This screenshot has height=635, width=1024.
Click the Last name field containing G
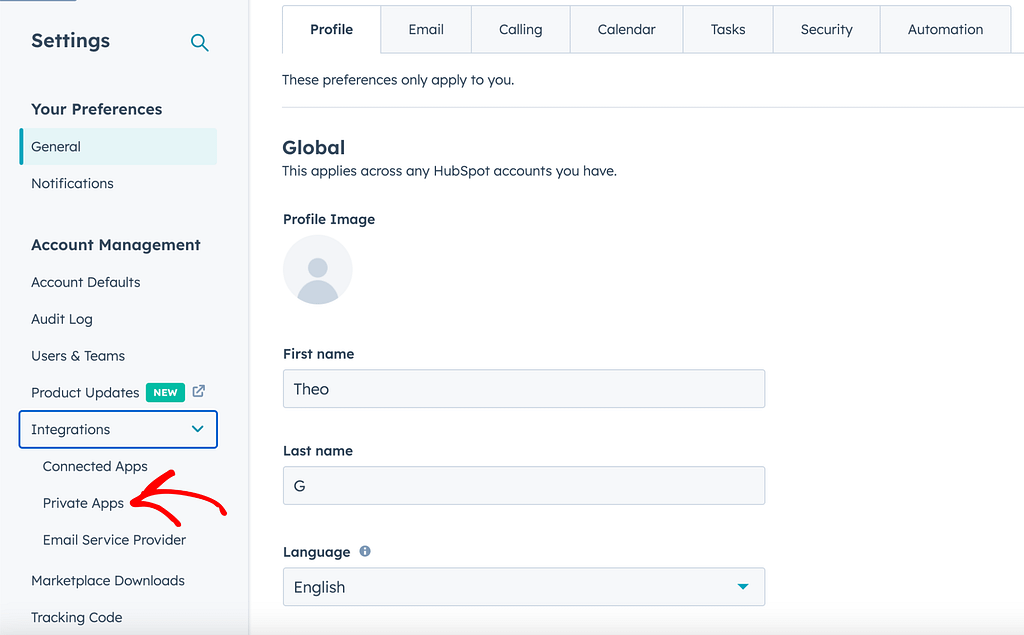(x=524, y=485)
